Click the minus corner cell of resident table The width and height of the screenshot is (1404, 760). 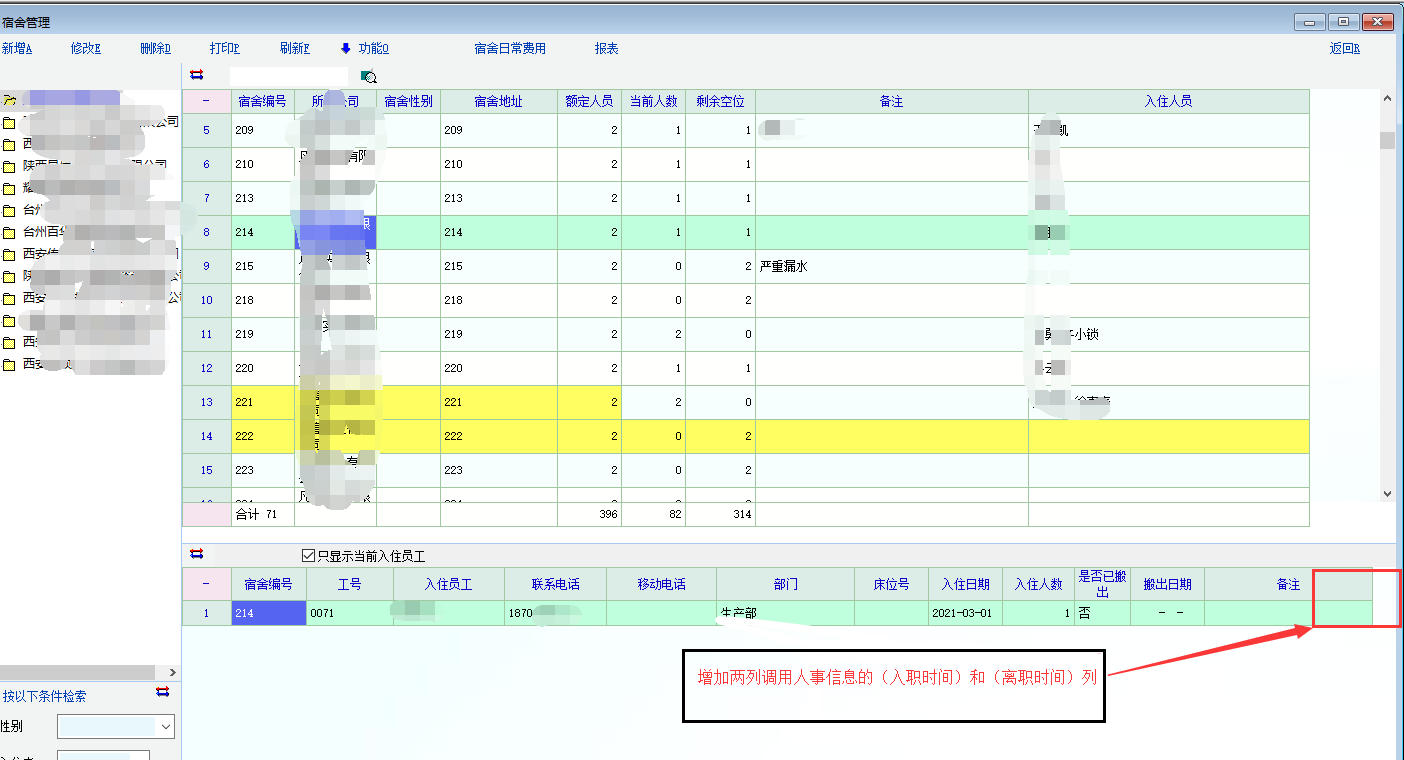click(x=206, y=584)
